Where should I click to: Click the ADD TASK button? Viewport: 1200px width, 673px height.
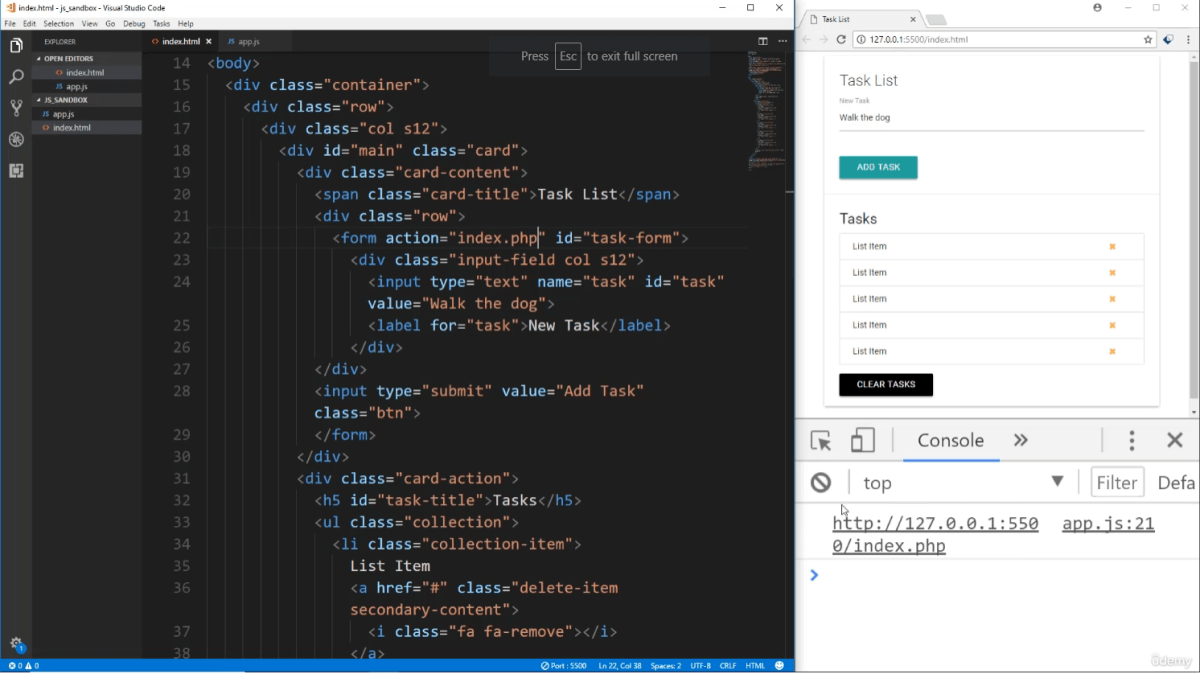coord(878,167)
